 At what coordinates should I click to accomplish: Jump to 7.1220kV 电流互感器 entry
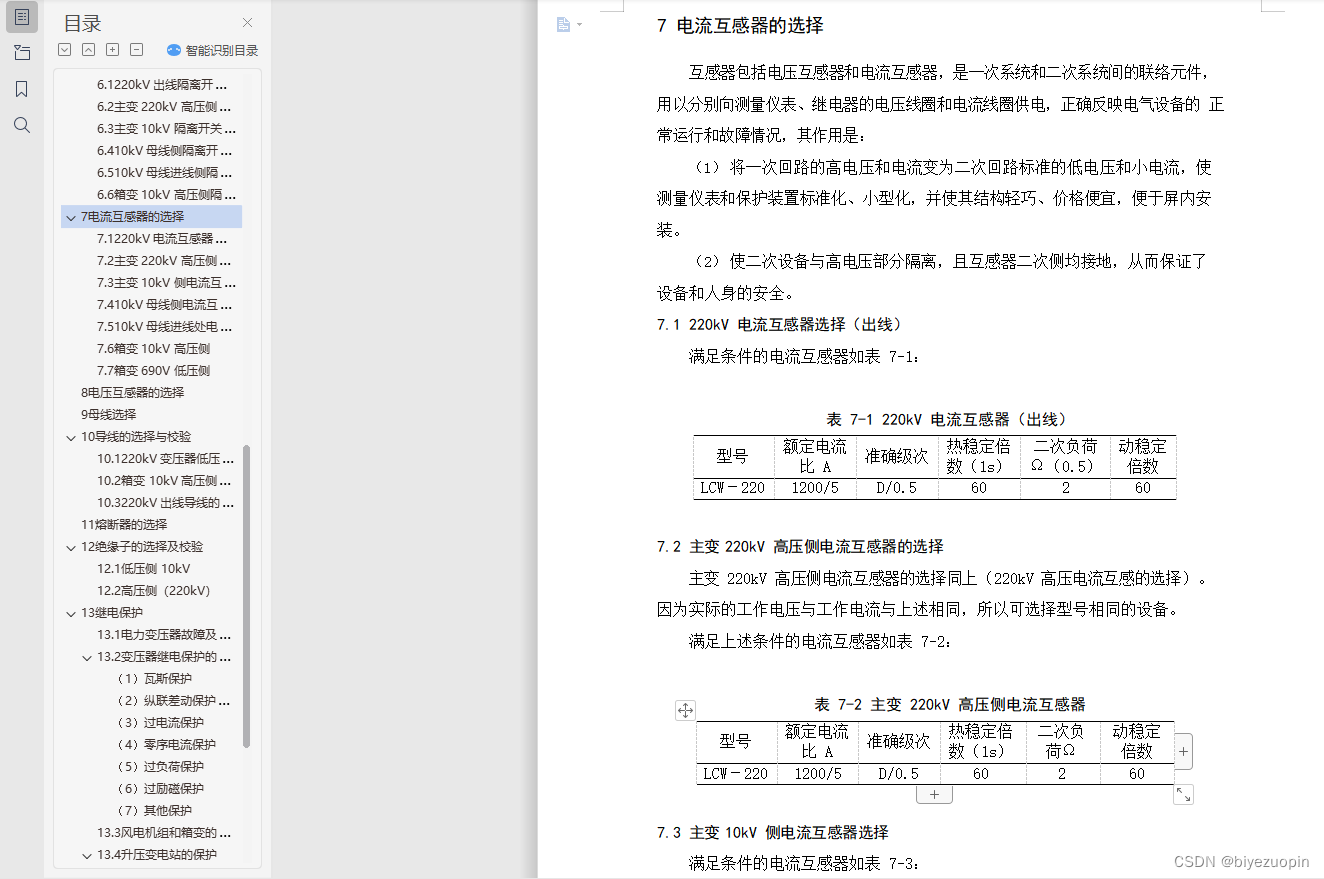162,239
